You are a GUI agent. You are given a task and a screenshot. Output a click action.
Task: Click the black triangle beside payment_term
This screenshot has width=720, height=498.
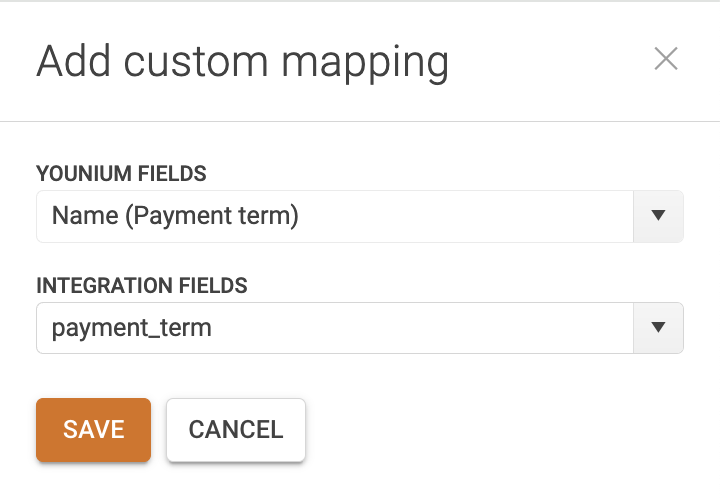[x=658, y=327]
